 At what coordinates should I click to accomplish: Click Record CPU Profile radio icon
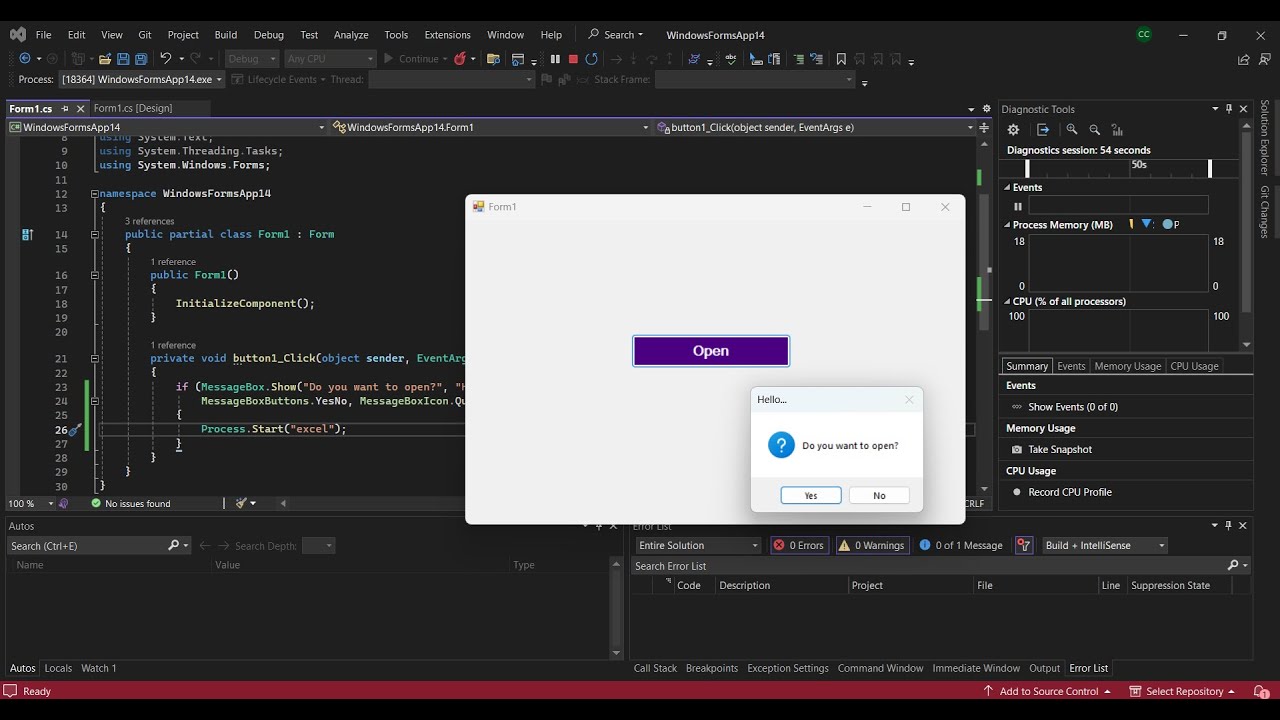click(1017, 492)
